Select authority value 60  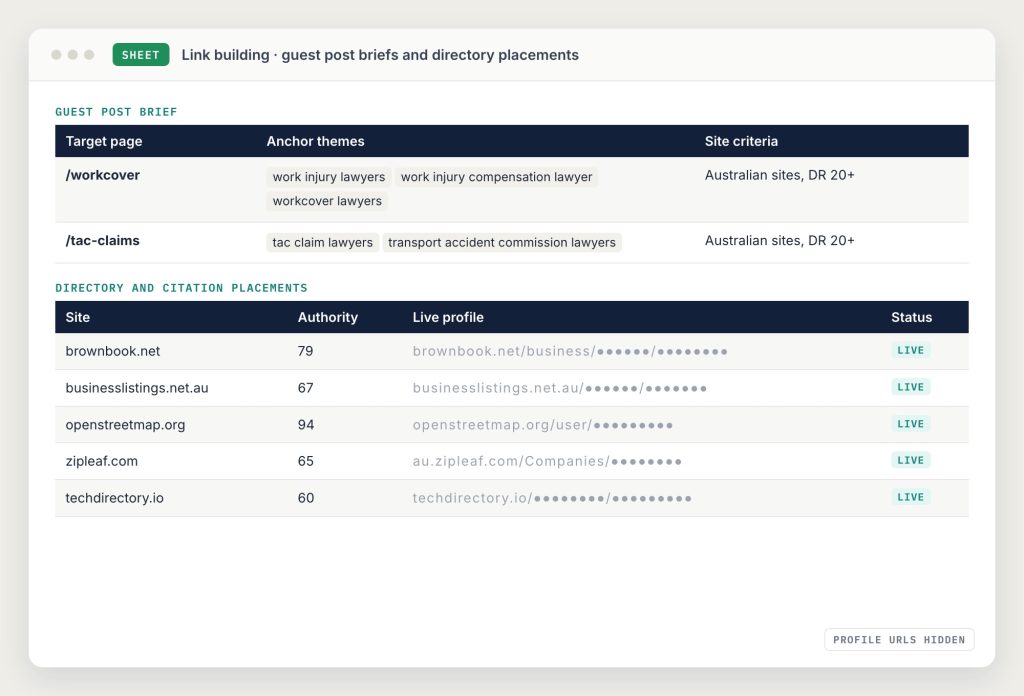coord(306,498)
